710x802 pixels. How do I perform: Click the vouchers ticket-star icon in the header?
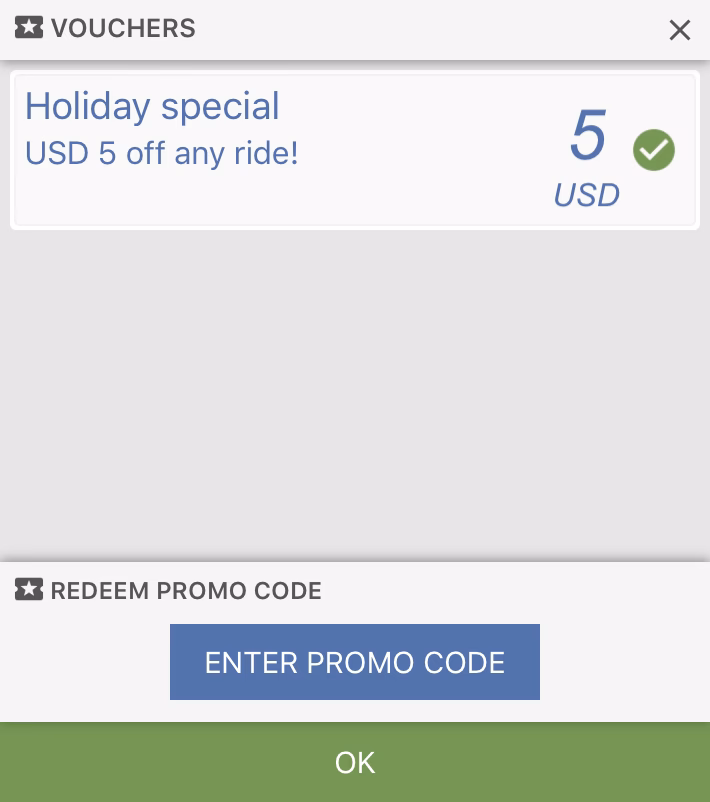29,28
